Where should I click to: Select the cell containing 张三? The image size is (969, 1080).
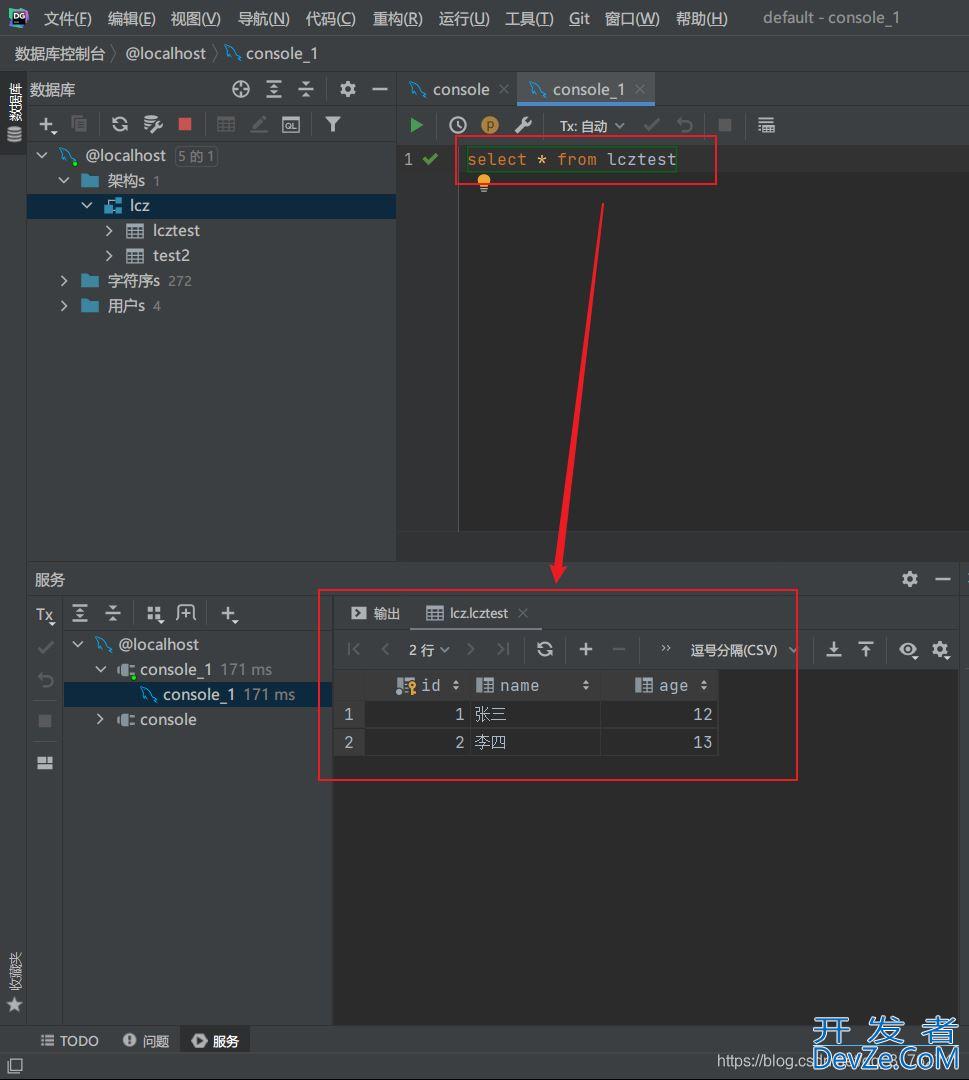click(x=535, y=714)
